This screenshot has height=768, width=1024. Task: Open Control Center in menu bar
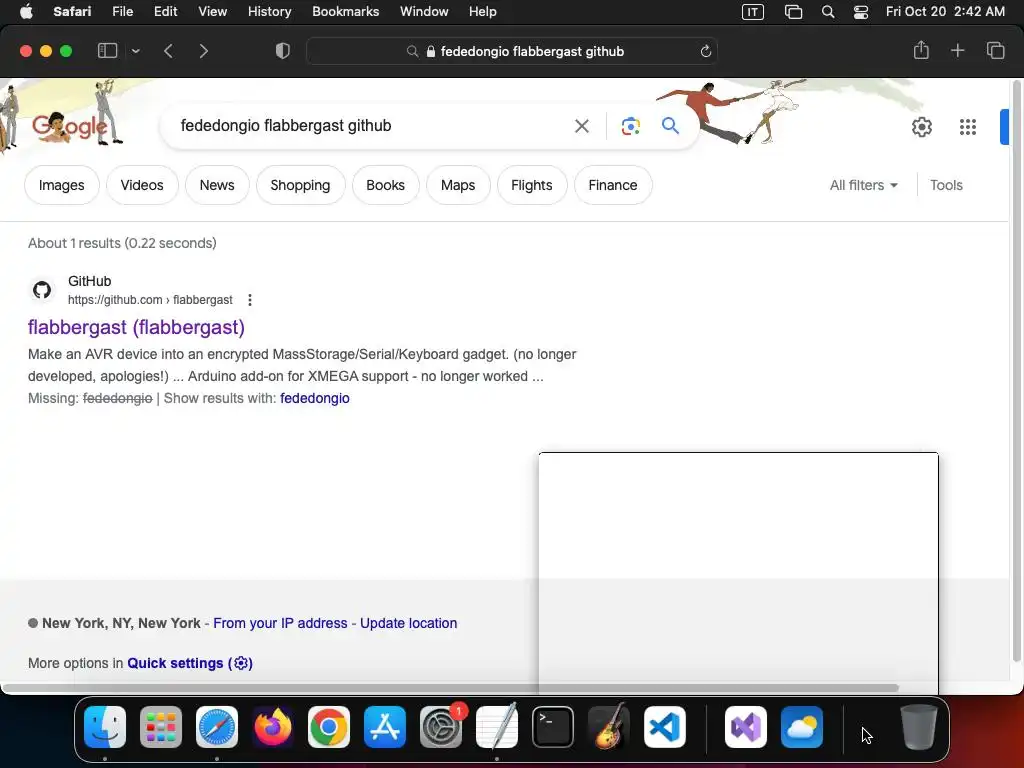[861, 12]
